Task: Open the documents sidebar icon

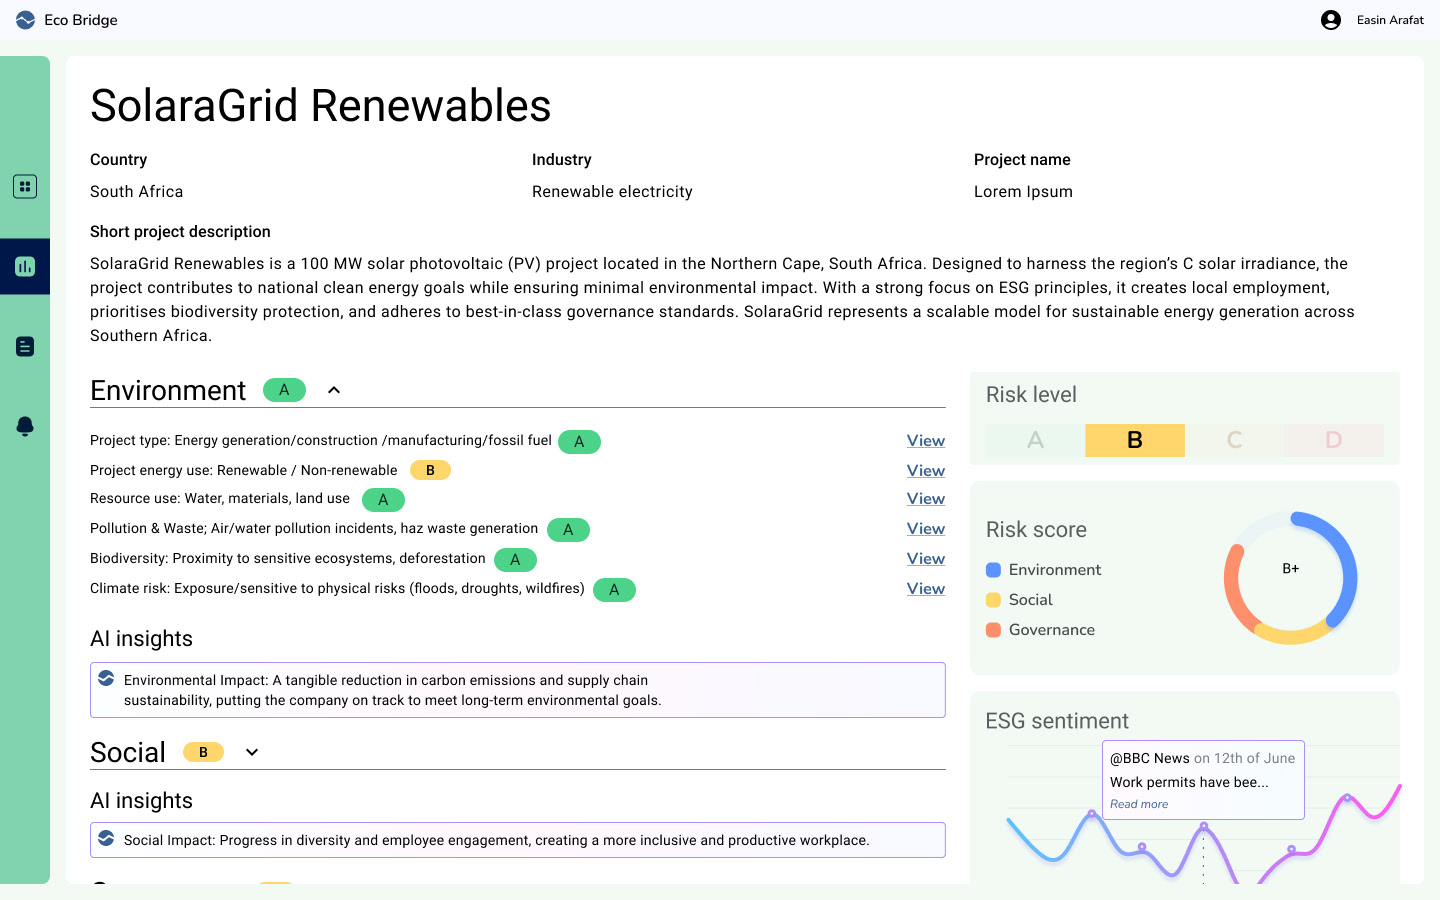Action: coord(25,347)
